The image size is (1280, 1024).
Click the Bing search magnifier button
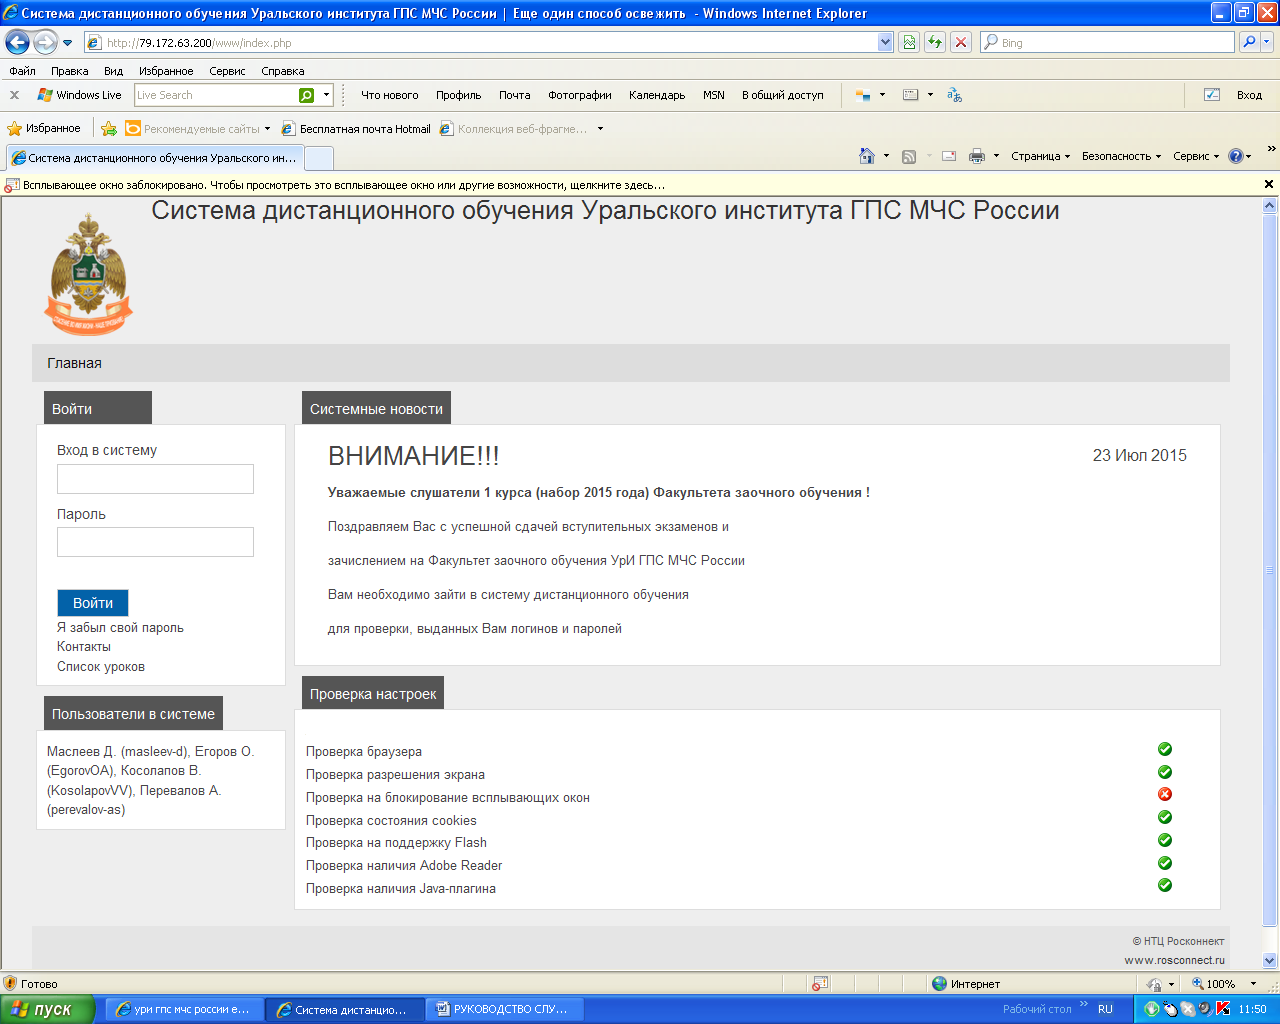[1249, 42]
